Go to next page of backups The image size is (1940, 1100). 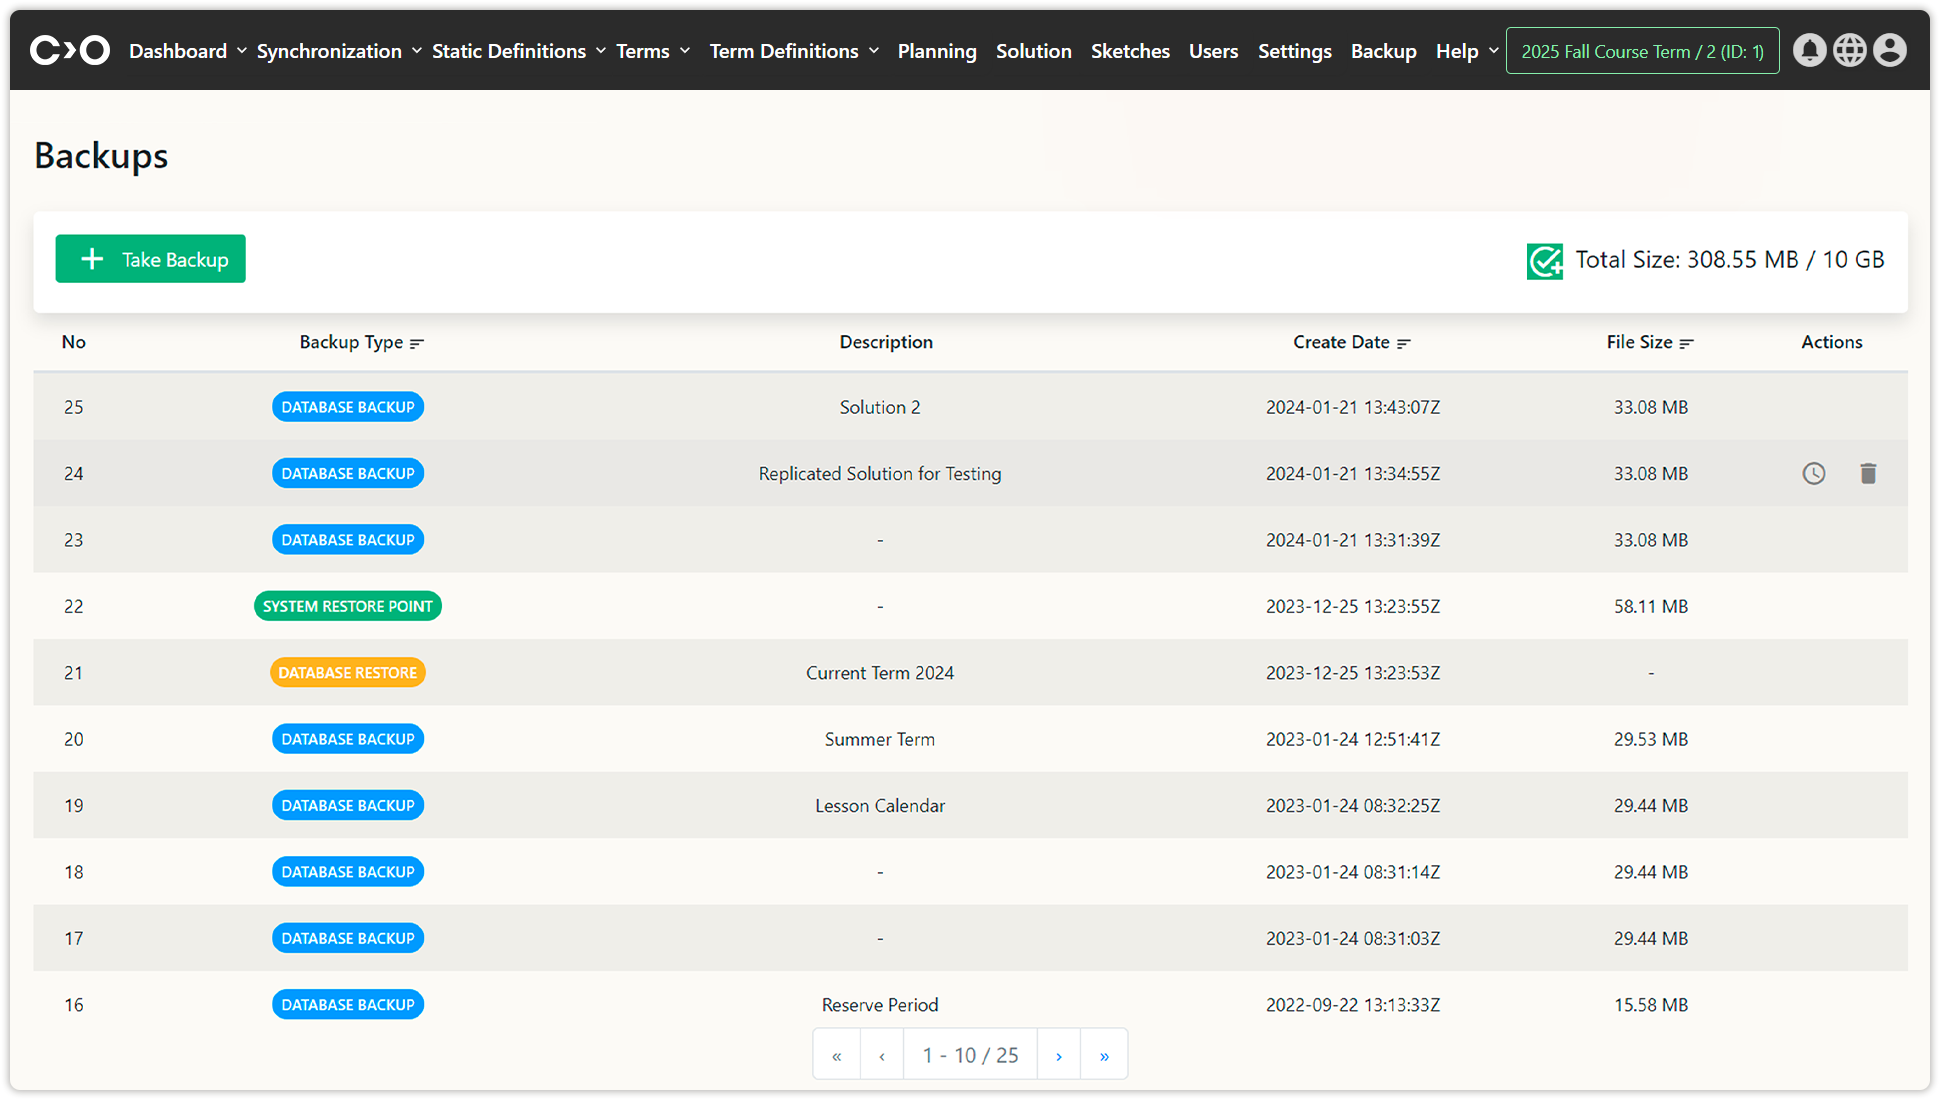click(x=1059, y=1055)
